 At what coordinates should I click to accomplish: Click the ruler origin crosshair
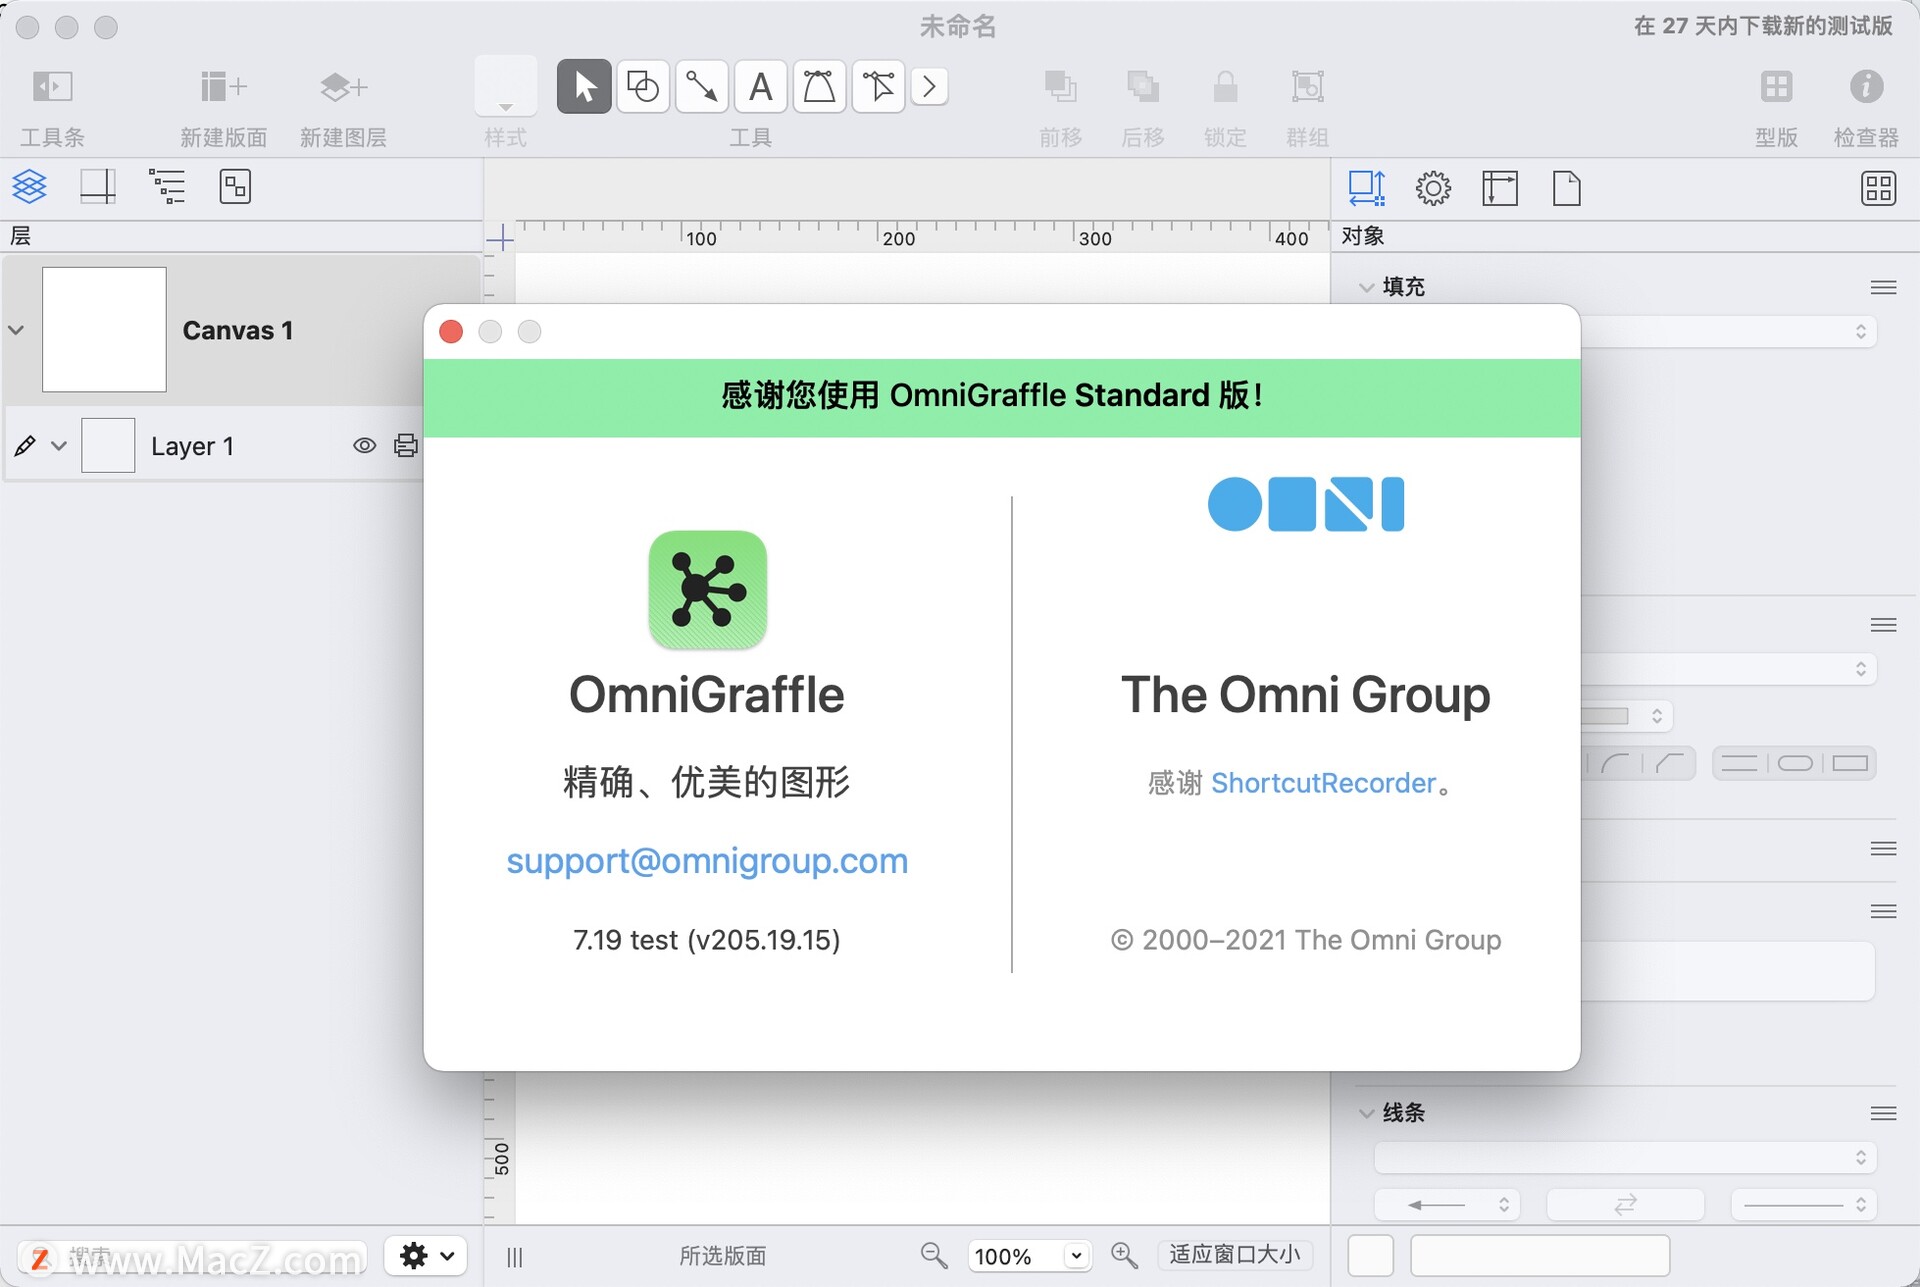click(500, 238)
